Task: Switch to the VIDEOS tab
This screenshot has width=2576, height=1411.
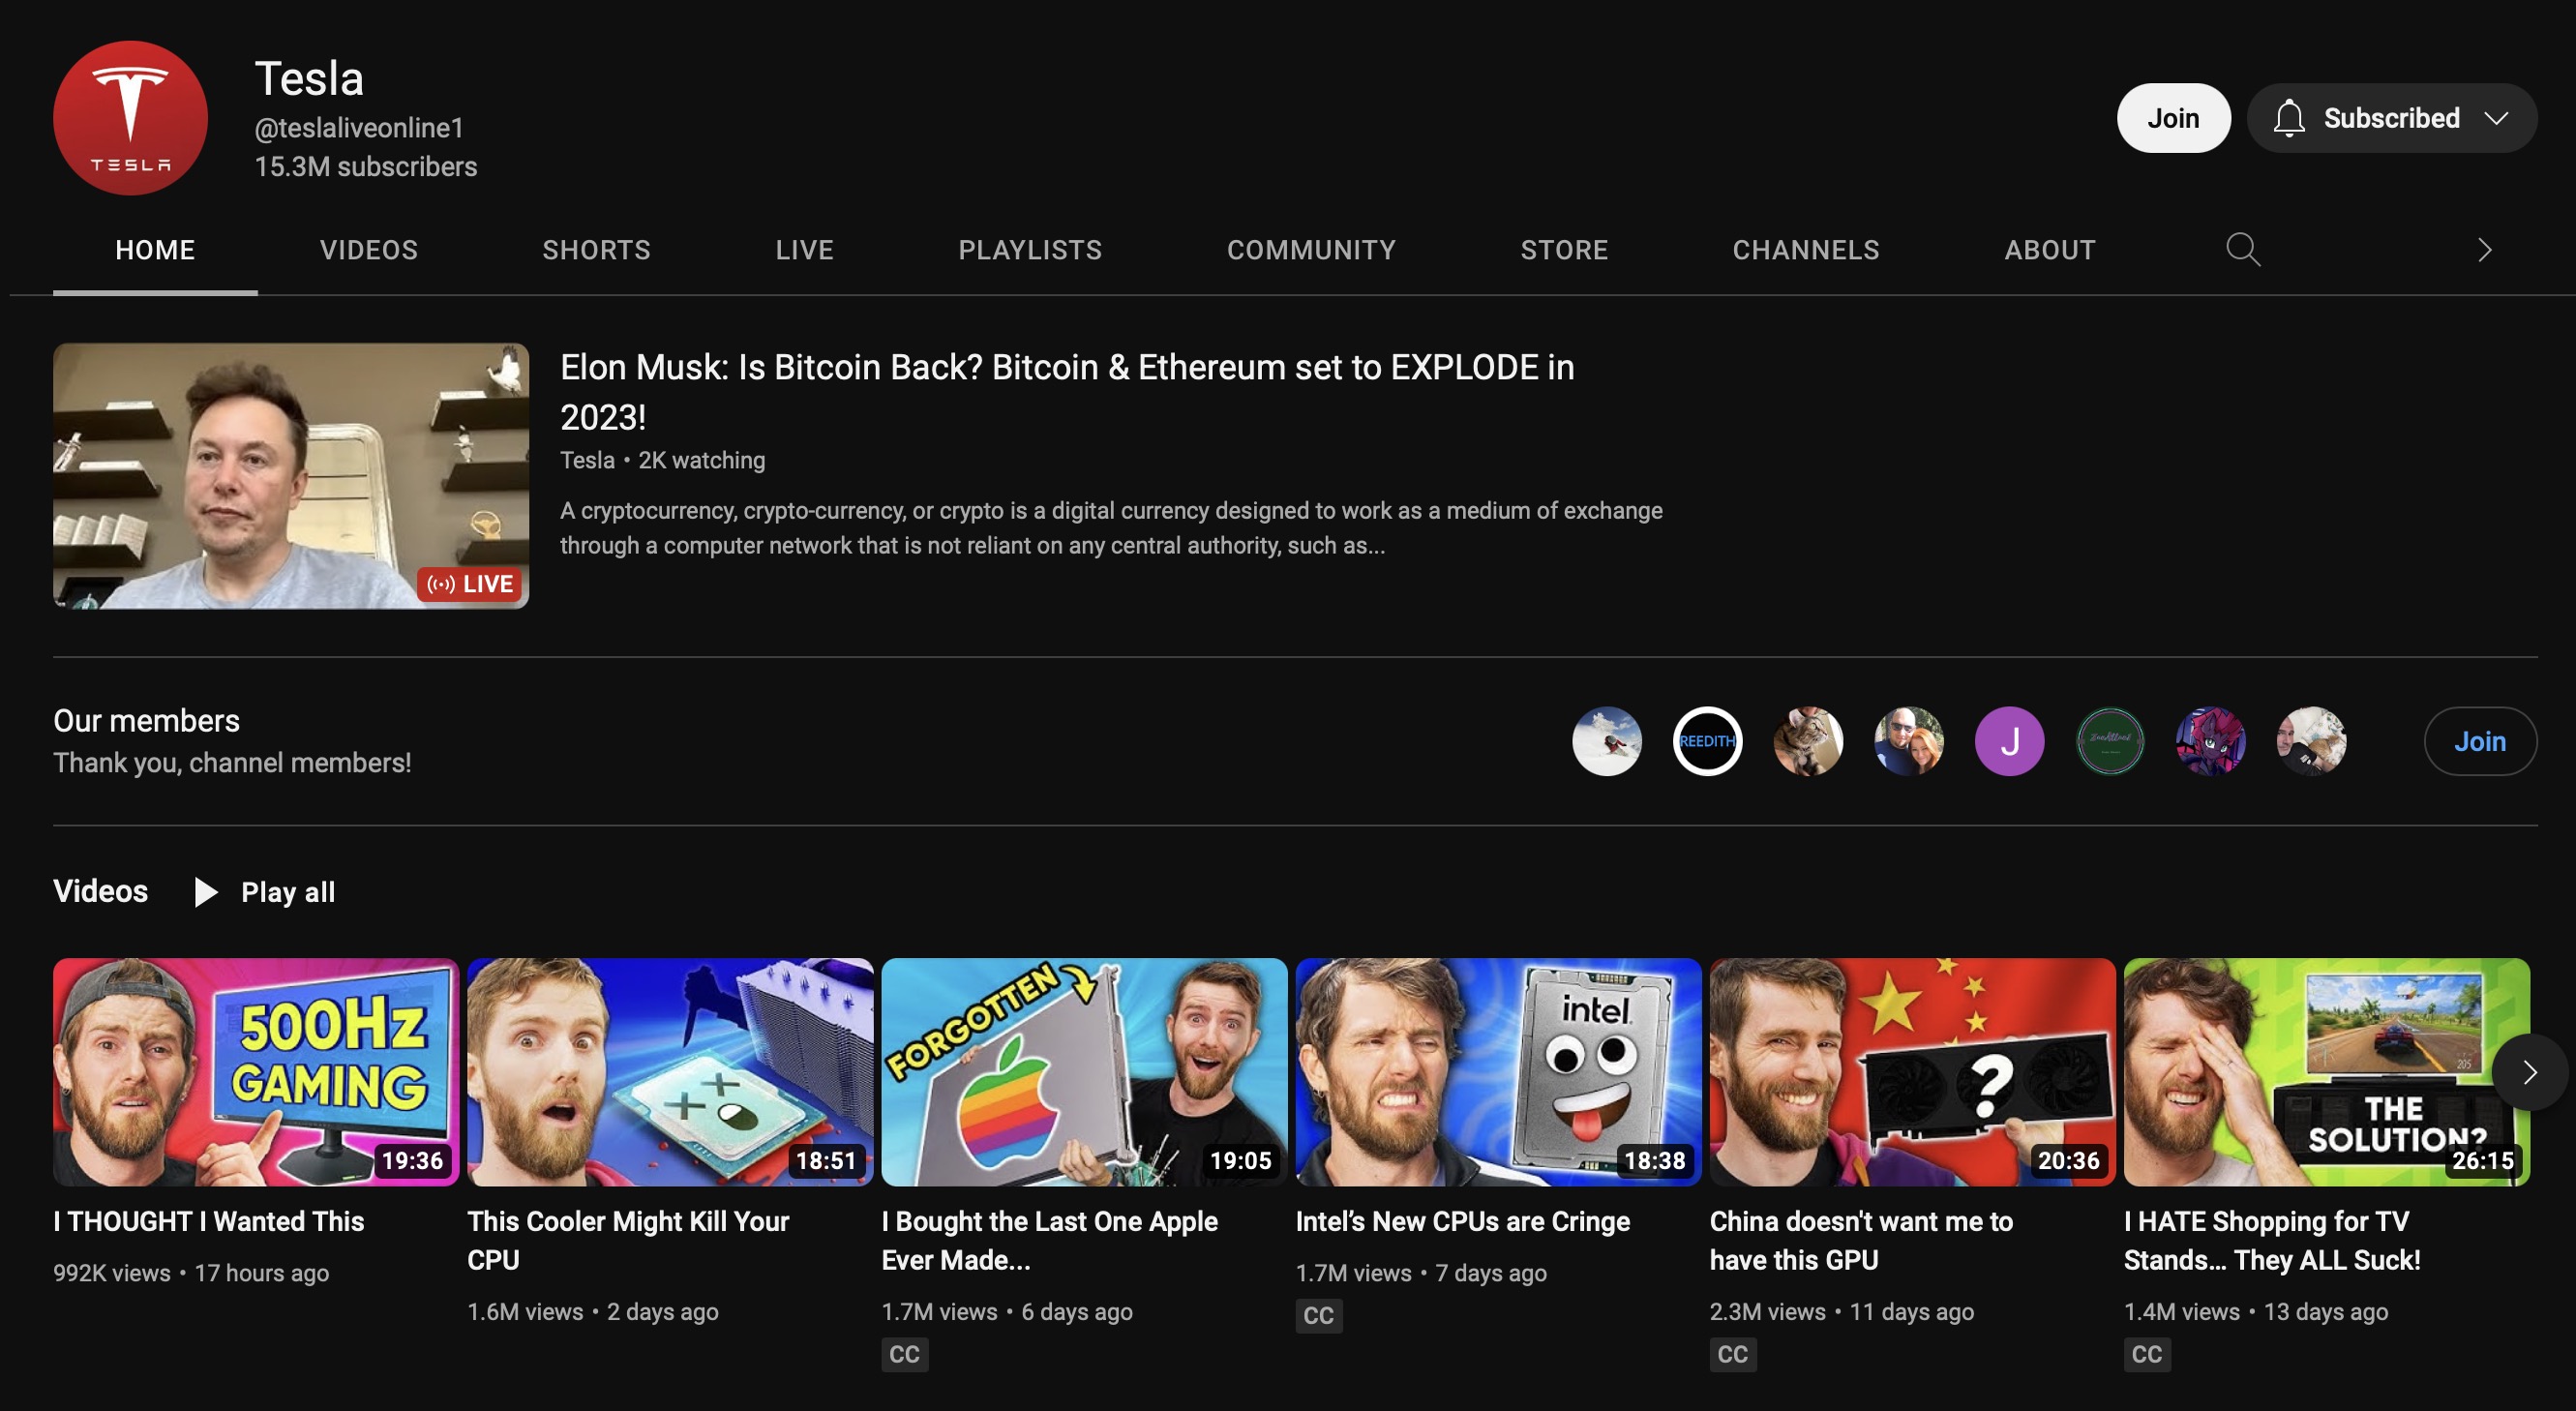Action: coord(369,250)
